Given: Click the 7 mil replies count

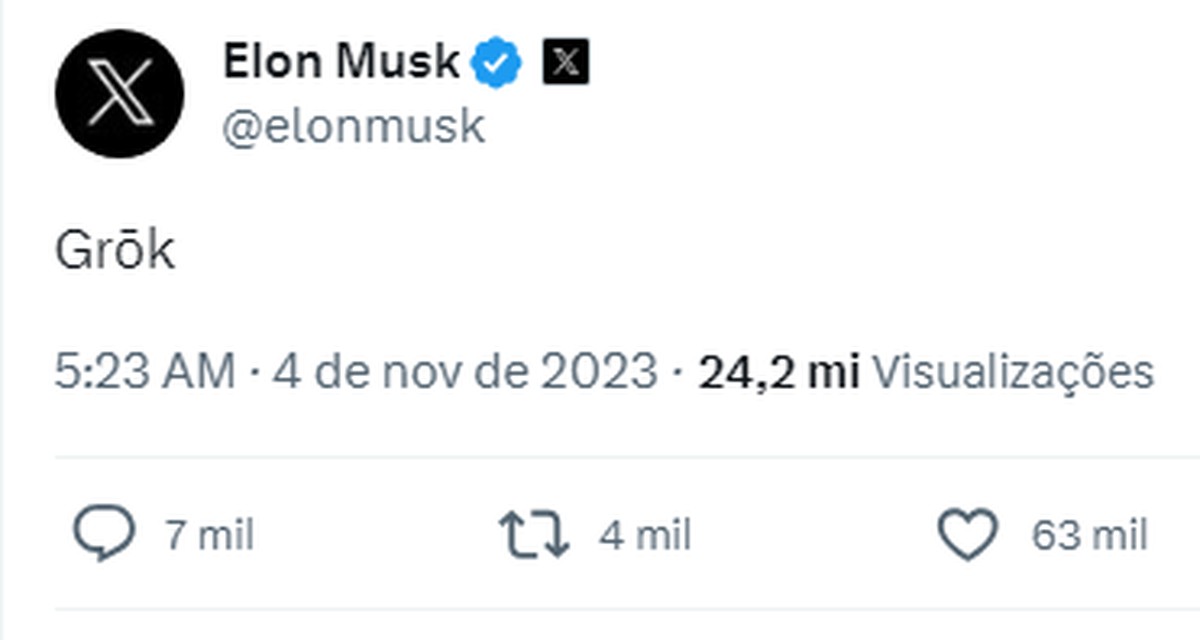Looking at the screenshot, I should click(x=210, y=536).
